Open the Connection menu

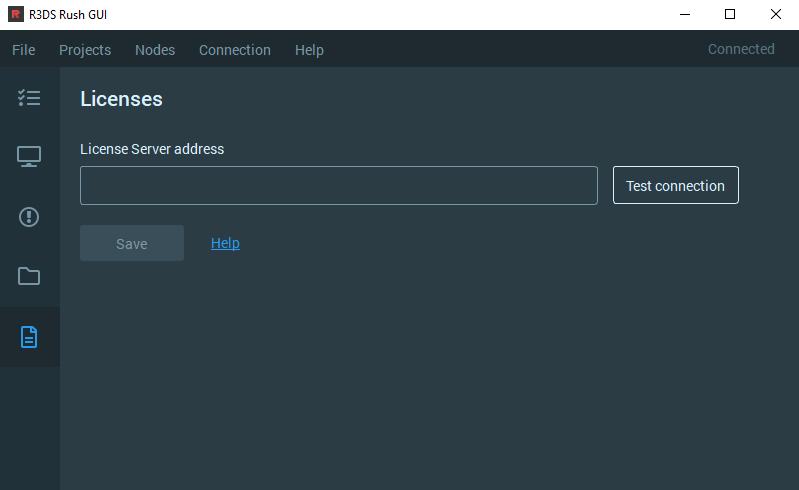(x=235, y=50)
